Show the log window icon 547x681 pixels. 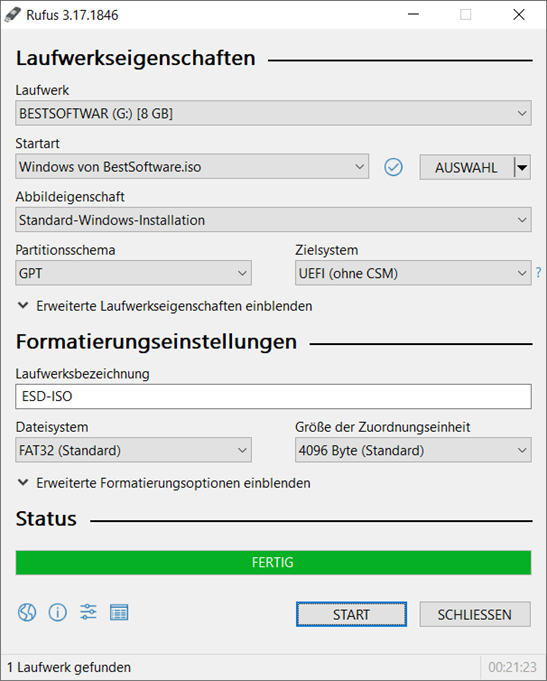(119, 612)
